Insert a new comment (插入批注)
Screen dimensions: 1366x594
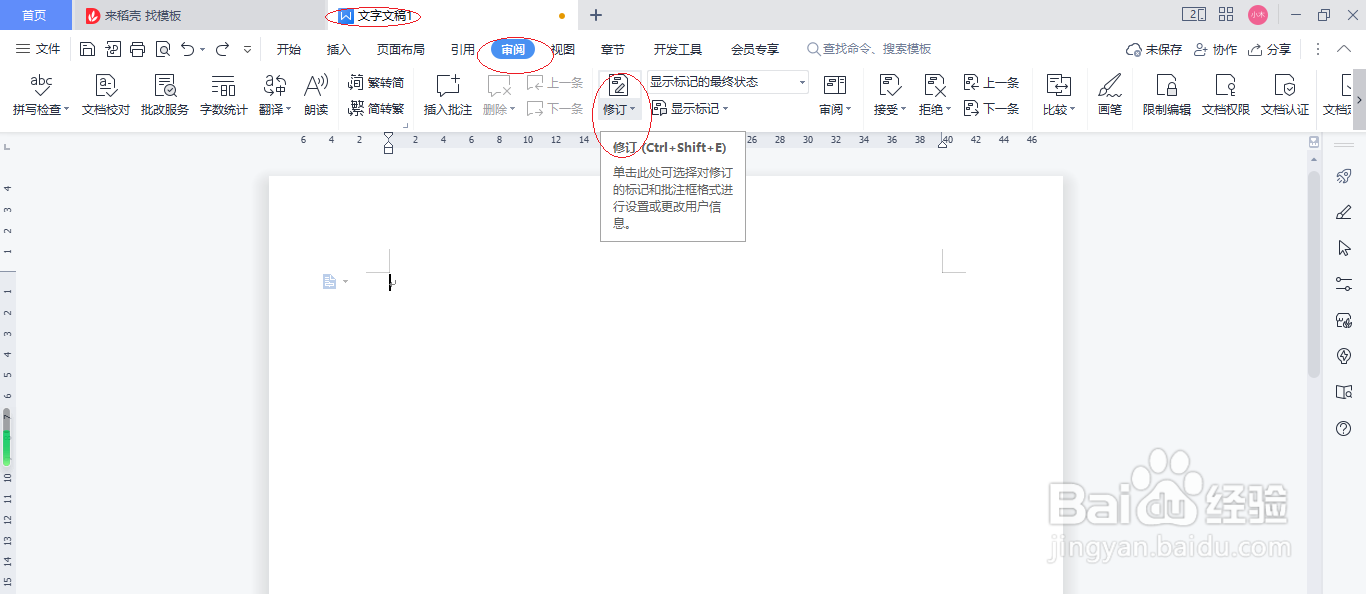pos(446,95)
